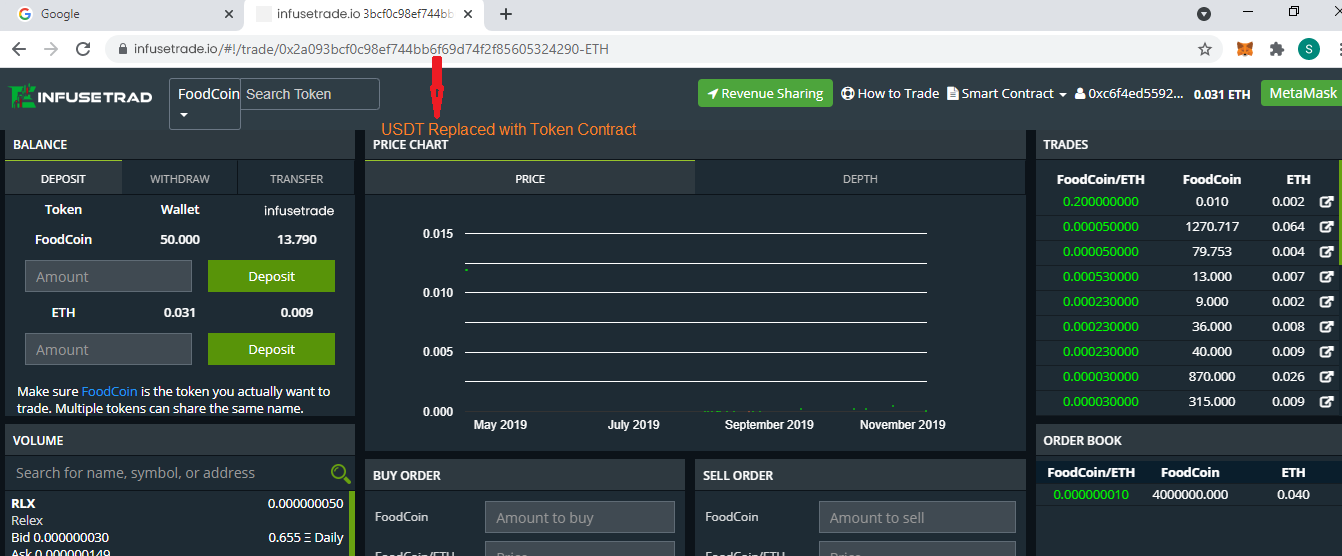Open external link for 1270.717 trade
Screen dimensions: 1342x556
[1326, 227]
